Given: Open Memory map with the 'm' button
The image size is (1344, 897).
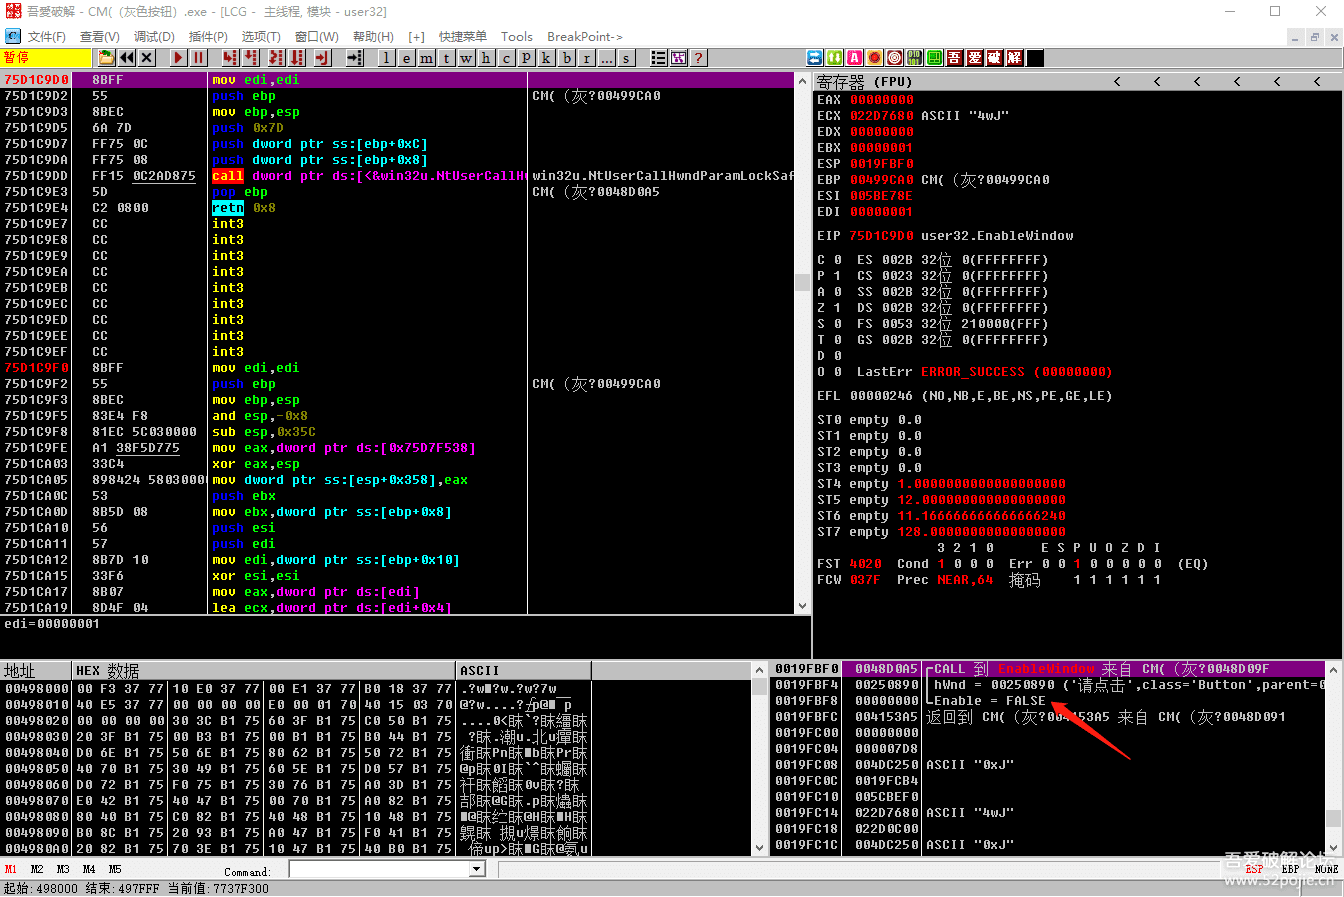Looking at the screenshot, I should (426, 58).
